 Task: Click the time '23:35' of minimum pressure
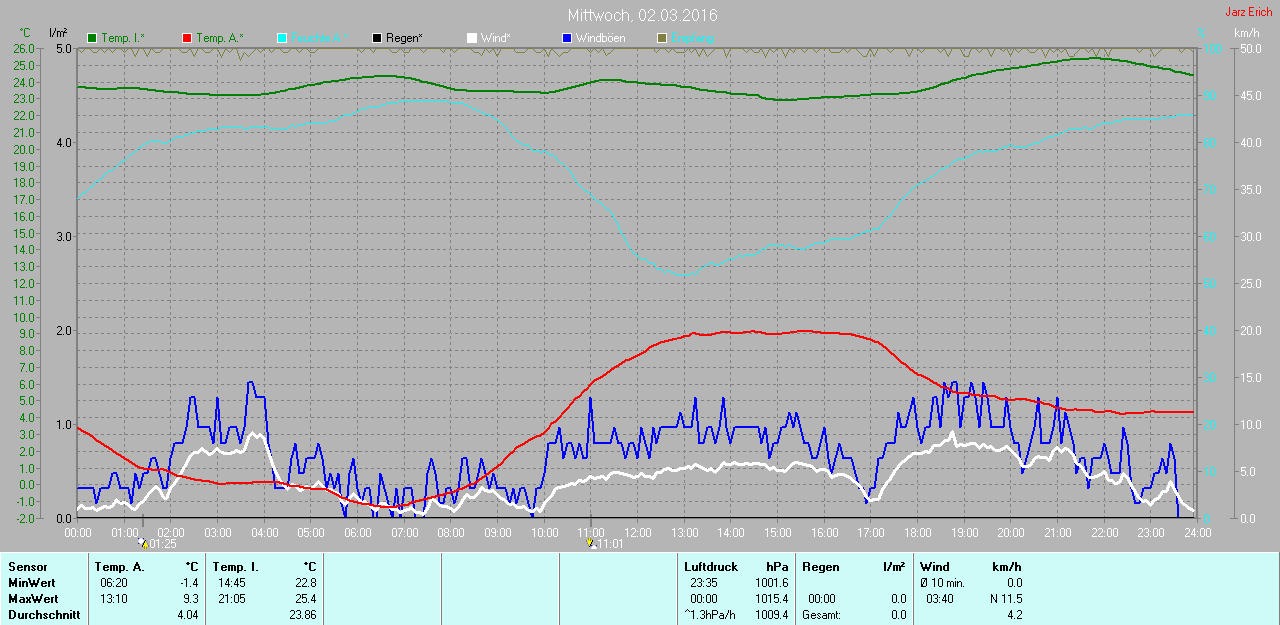coord(704,583)
